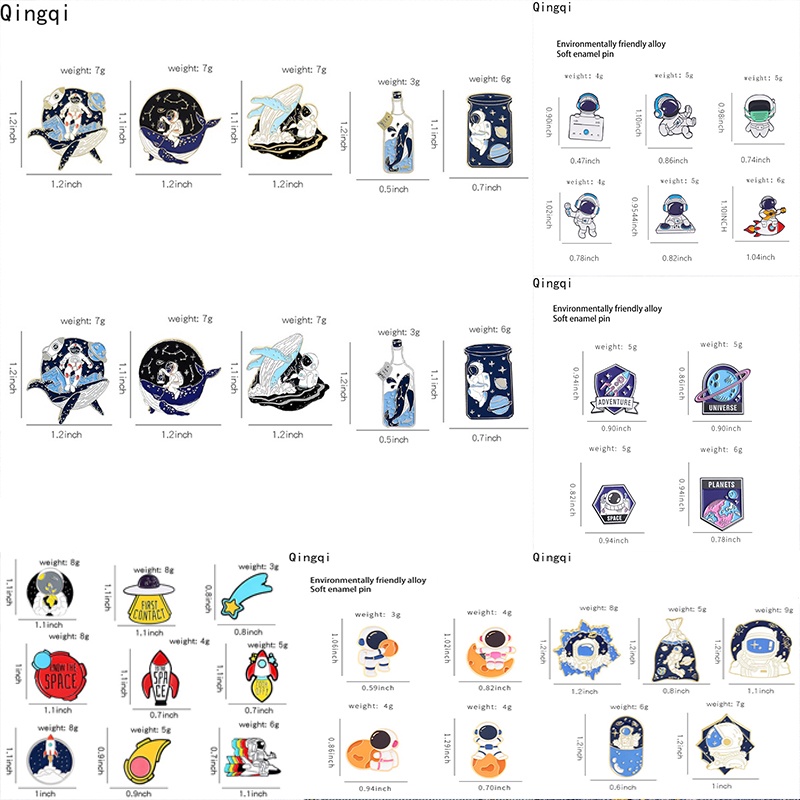
Task: Select the astronaut DJ turntable pin
Action: pos(676,215)
